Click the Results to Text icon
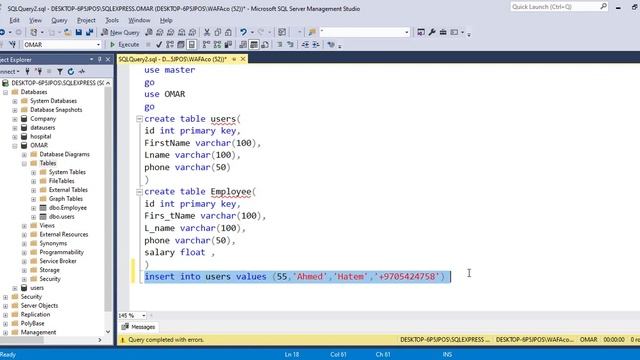The height and width of the screenshot is (360, 640). (243, 44)
